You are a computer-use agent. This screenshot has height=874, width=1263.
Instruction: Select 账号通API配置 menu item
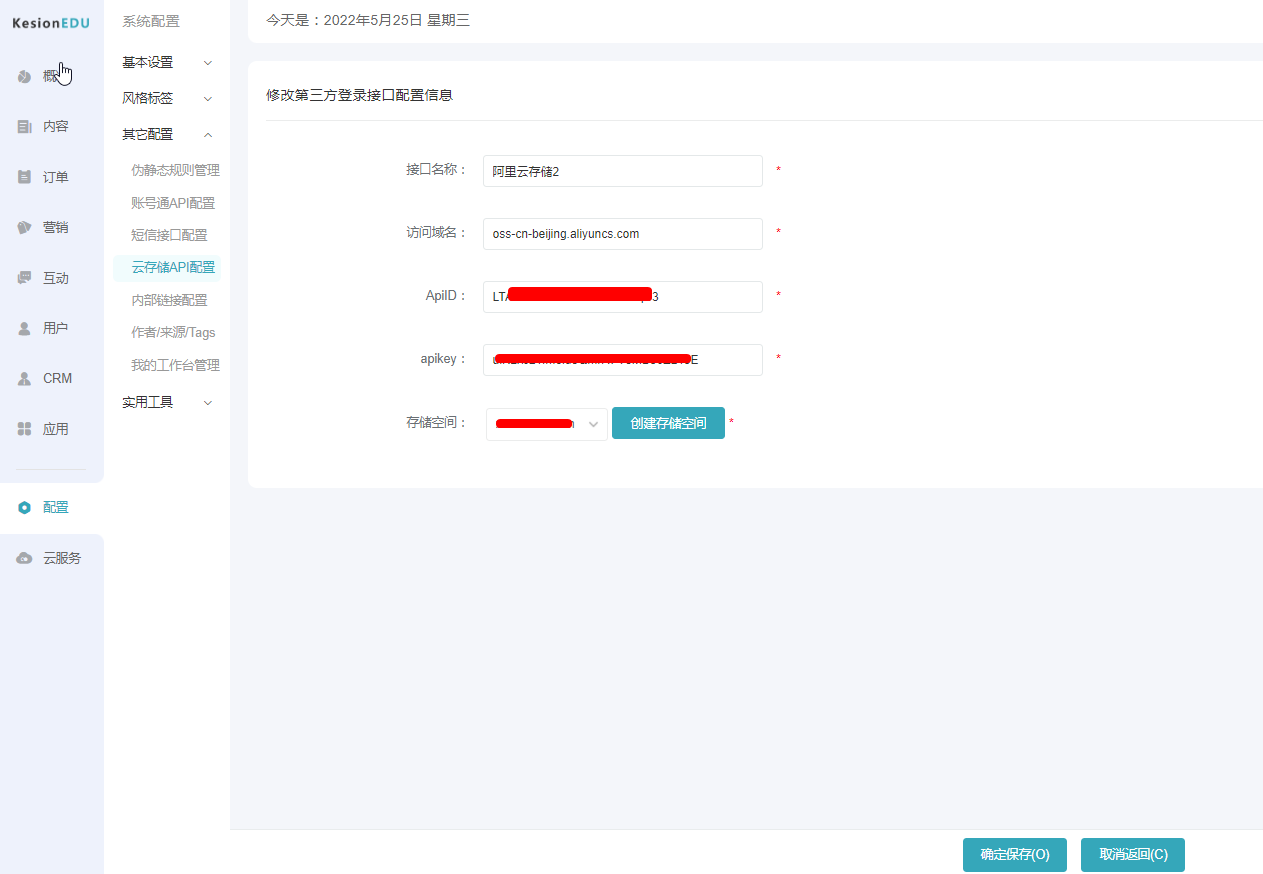pos(173,203)
